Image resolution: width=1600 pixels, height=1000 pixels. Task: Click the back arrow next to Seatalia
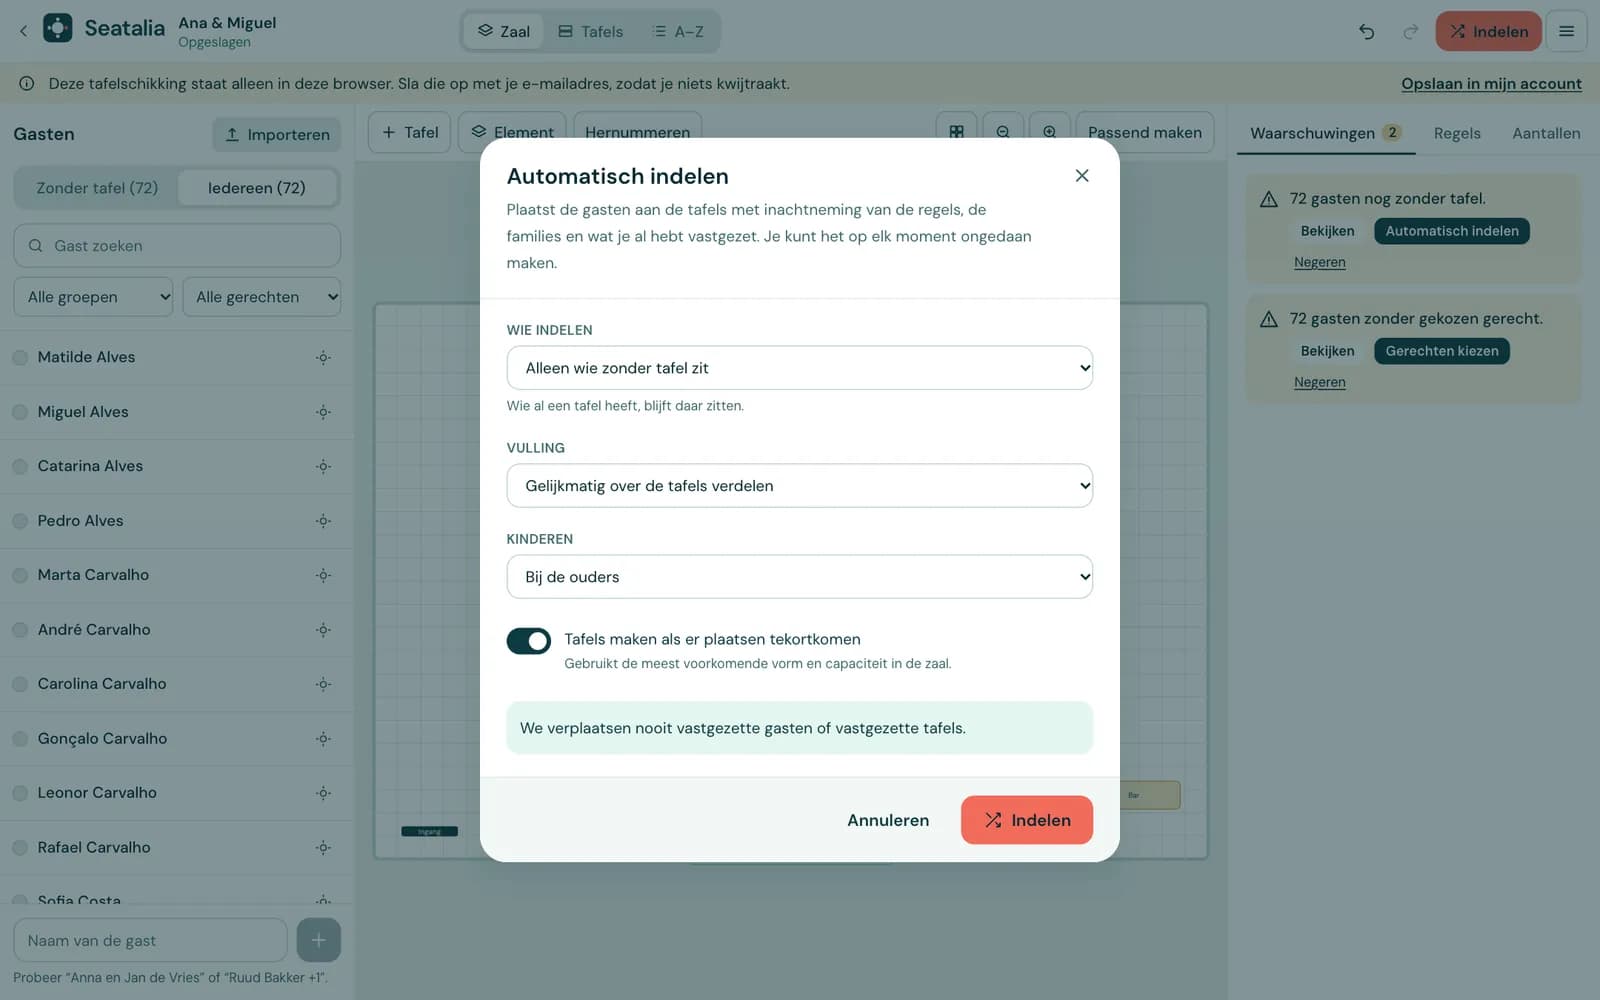click(23, 31)
